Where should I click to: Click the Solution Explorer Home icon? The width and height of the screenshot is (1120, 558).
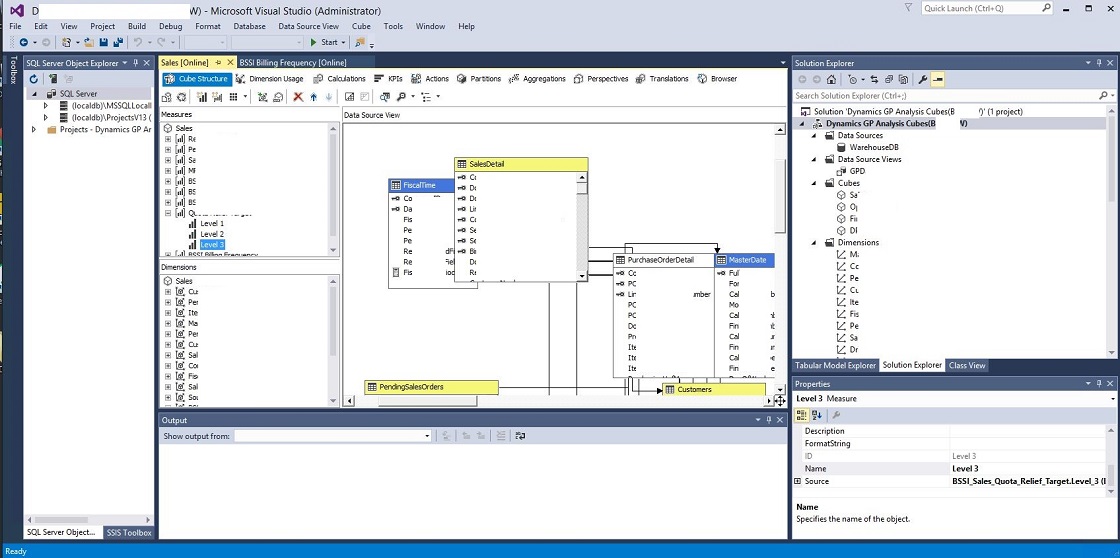tap(831, 79)
